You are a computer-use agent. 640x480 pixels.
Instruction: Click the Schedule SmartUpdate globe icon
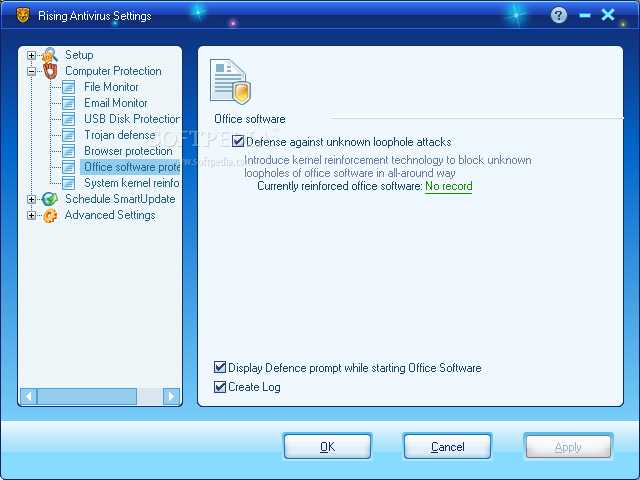50,199
